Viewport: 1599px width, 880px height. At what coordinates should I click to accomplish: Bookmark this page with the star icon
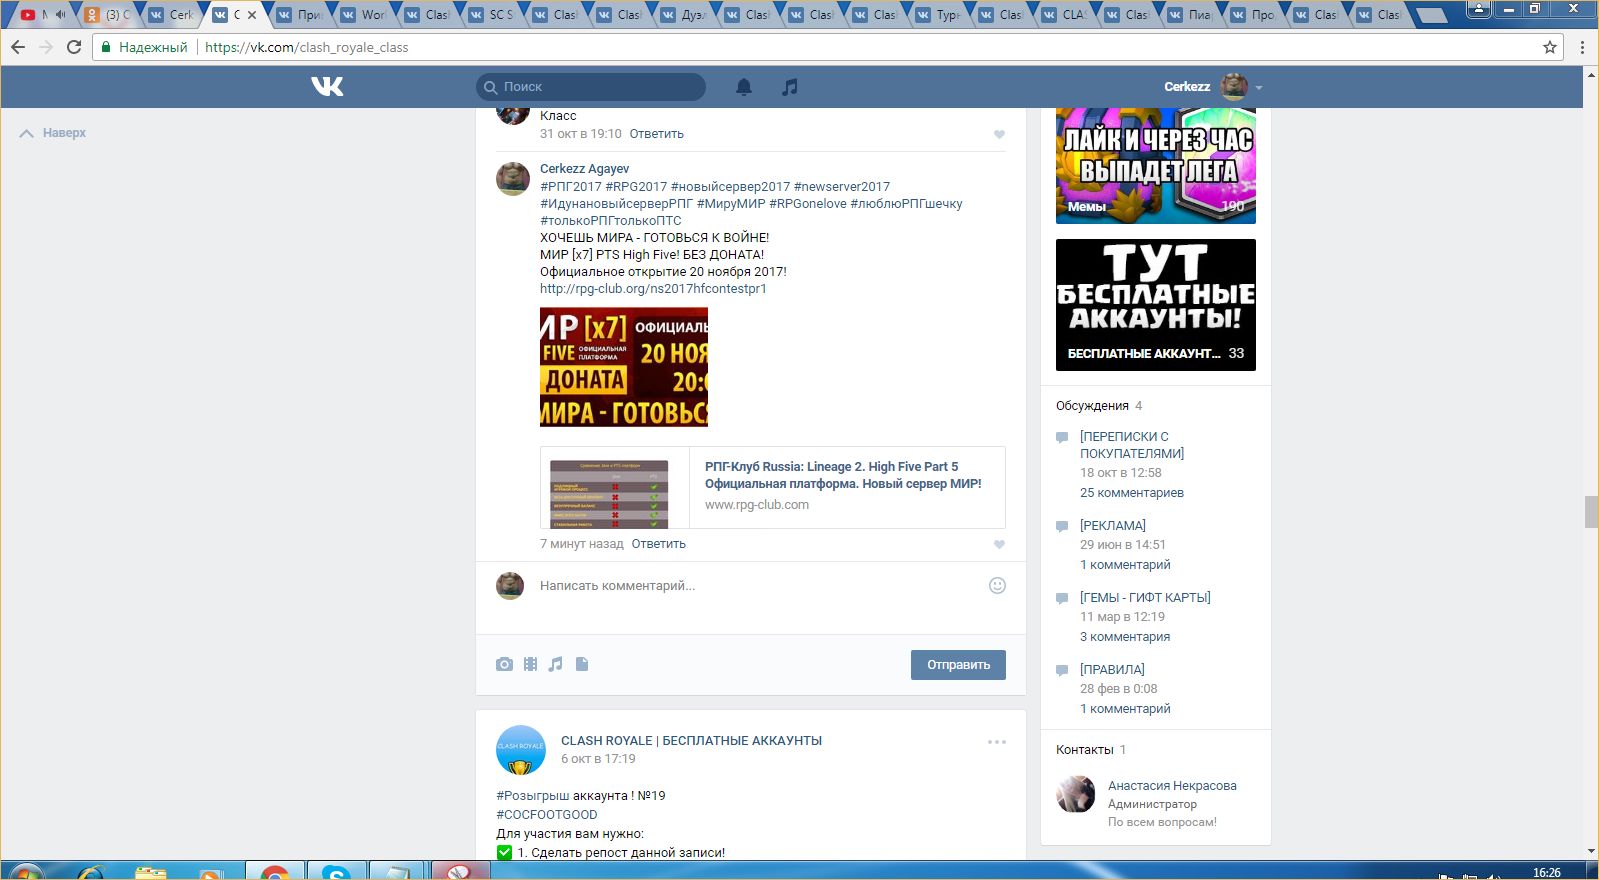[x=1550, y=47]
